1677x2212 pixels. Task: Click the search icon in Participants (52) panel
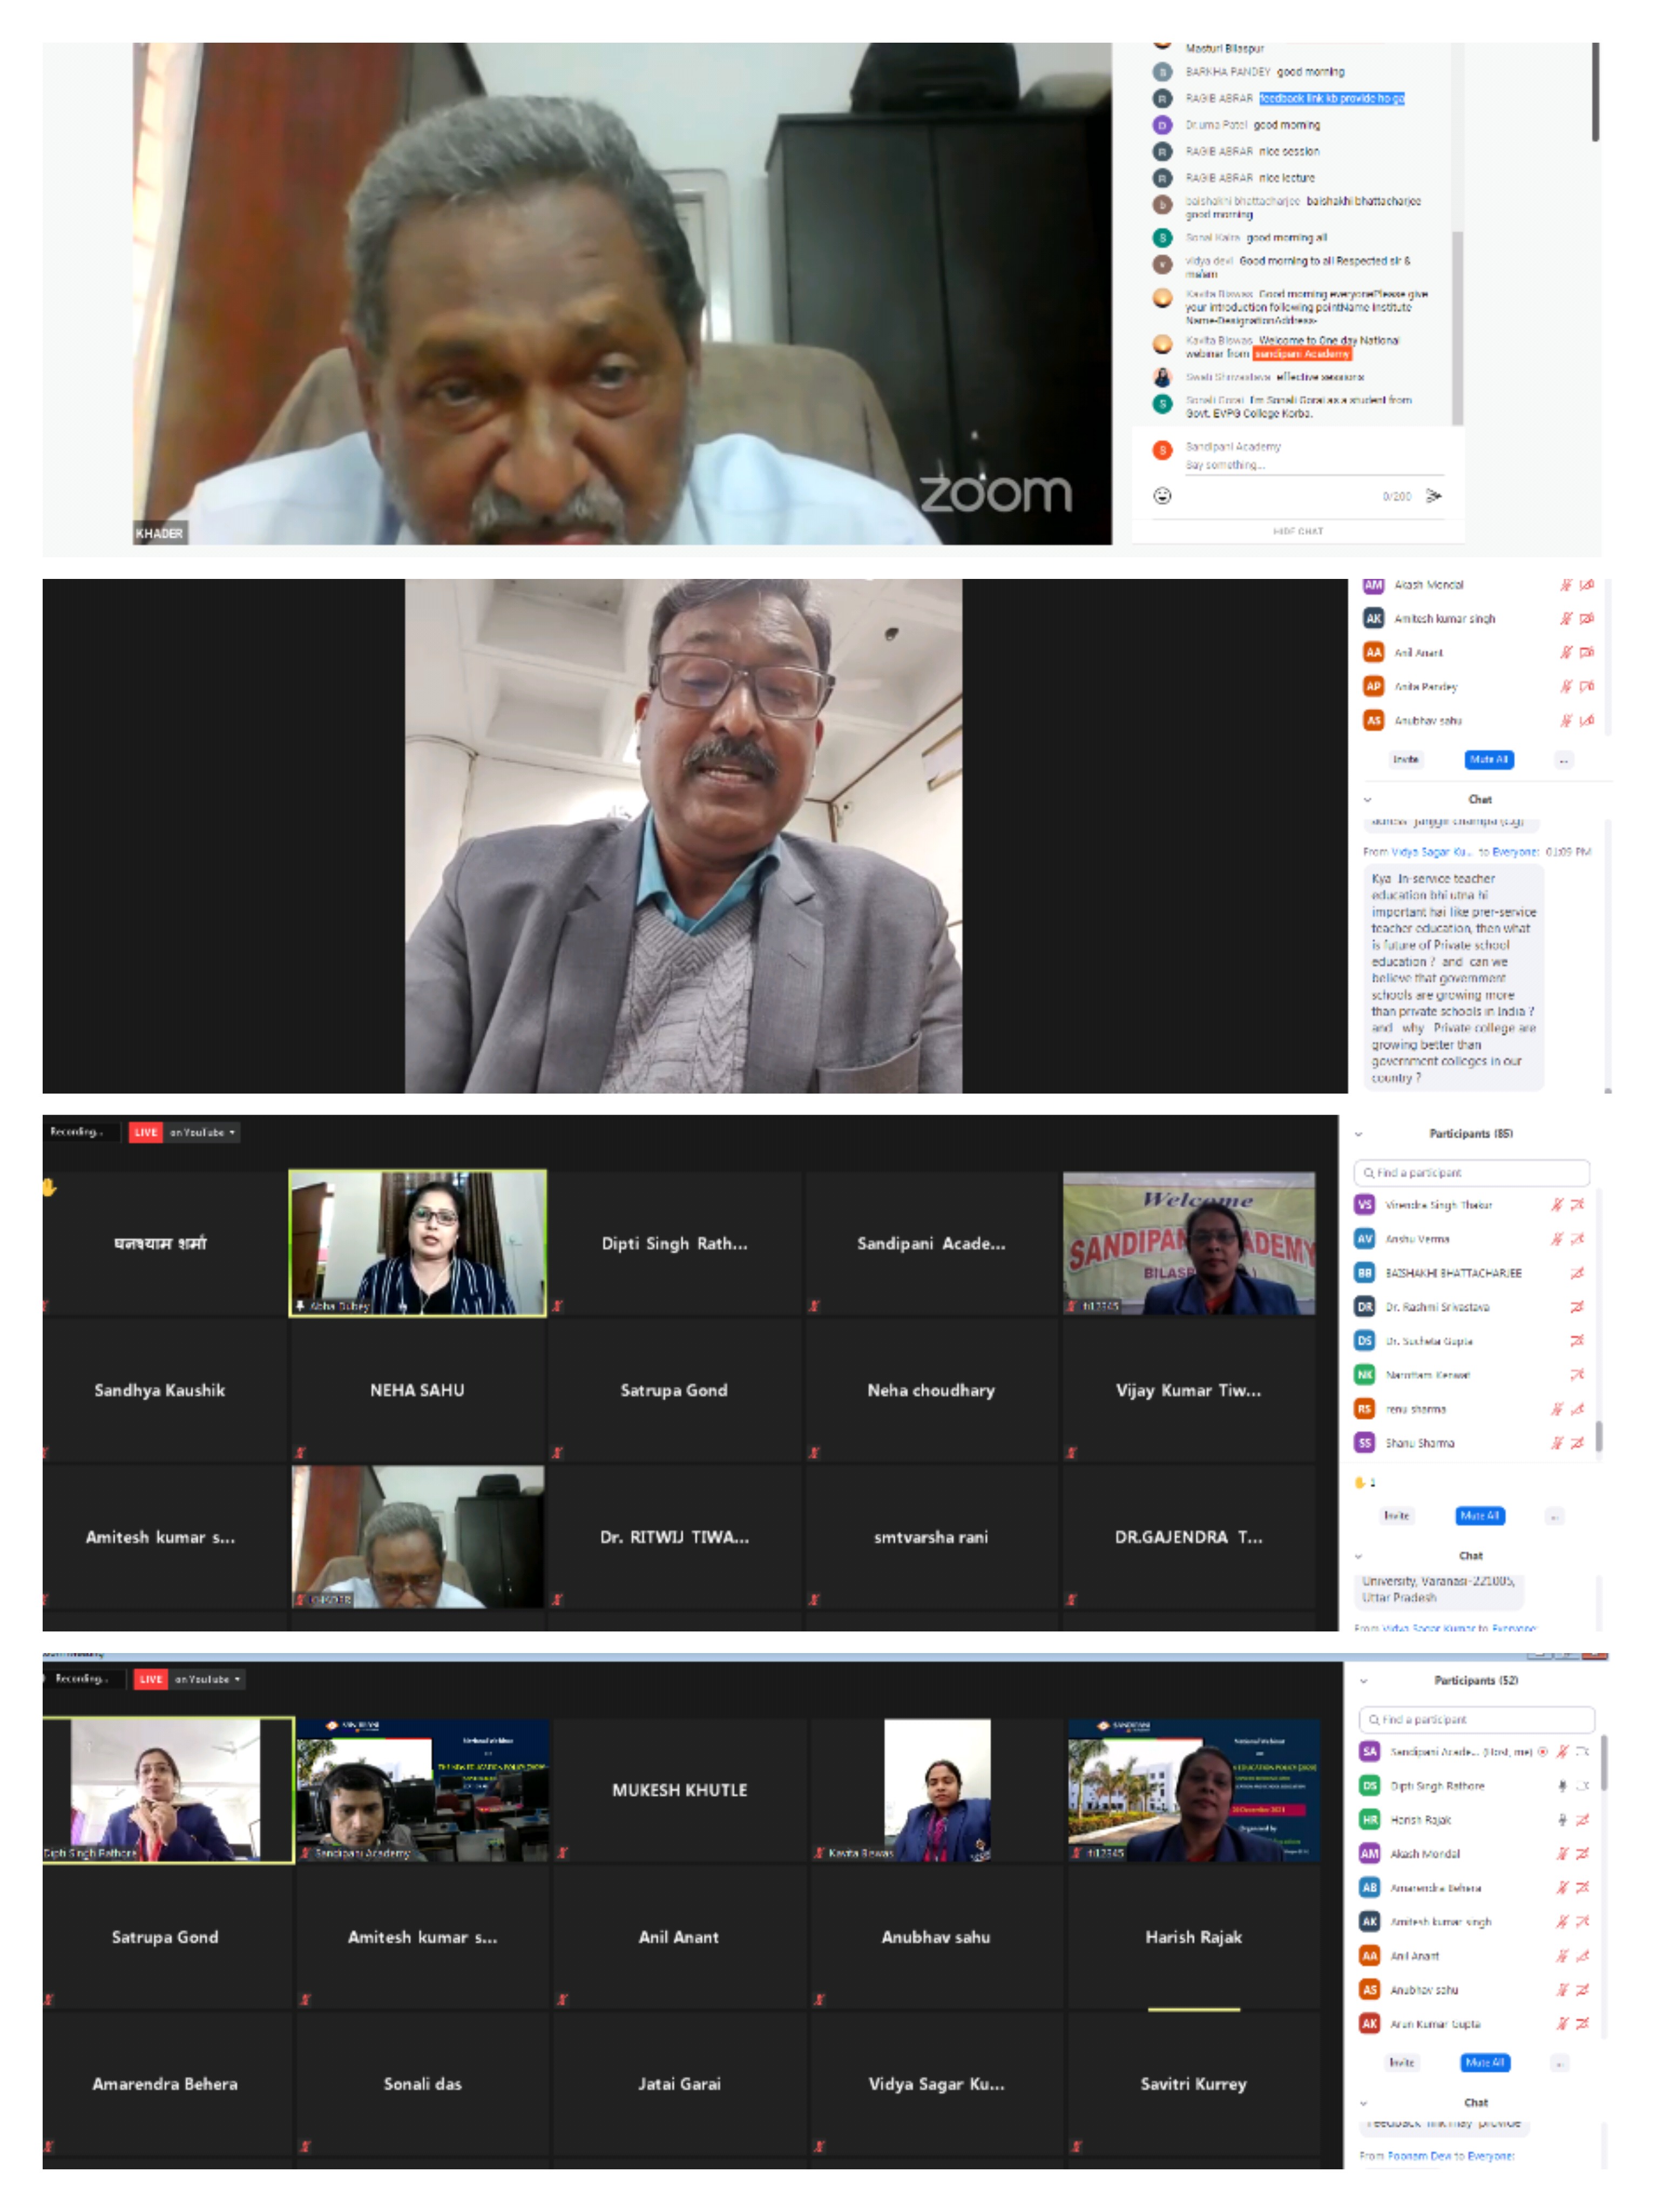pyautogui.click(x=1374, y=1719)
